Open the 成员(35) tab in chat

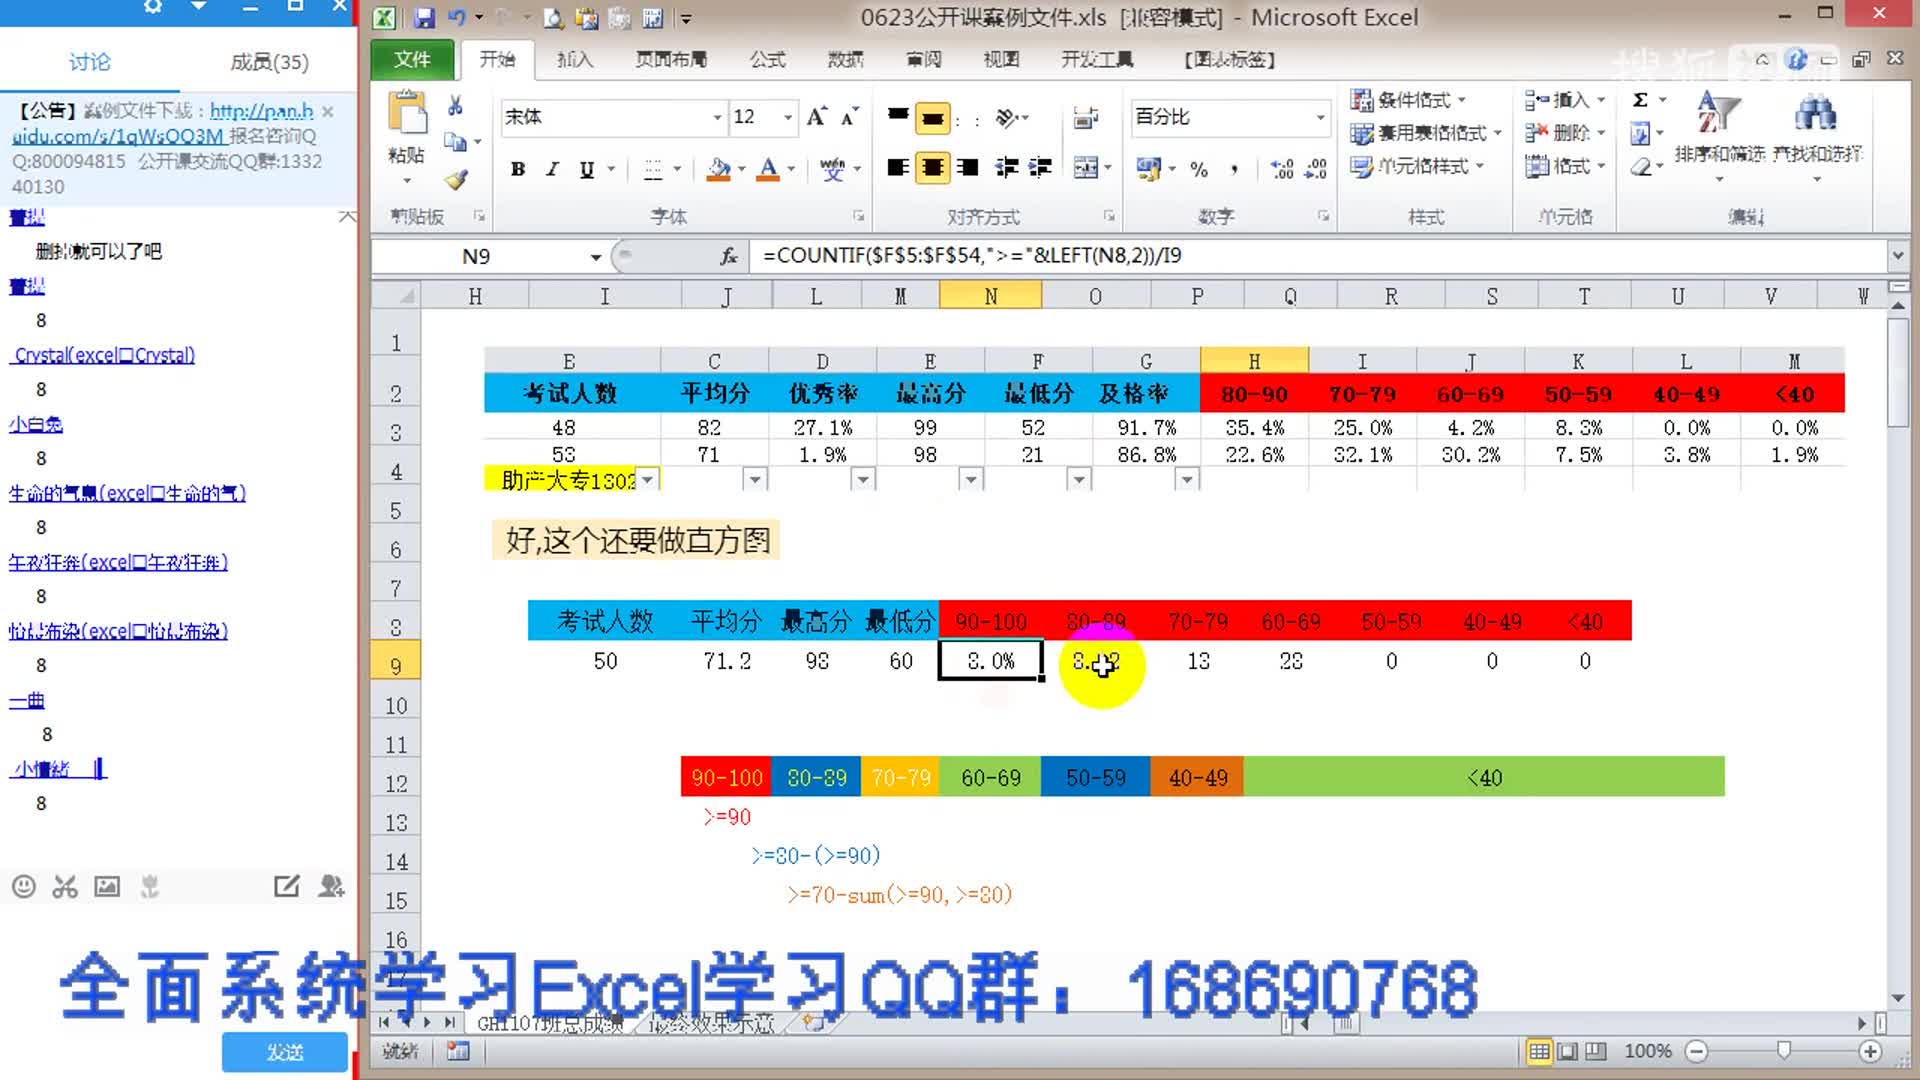click(x=269, y=62)
